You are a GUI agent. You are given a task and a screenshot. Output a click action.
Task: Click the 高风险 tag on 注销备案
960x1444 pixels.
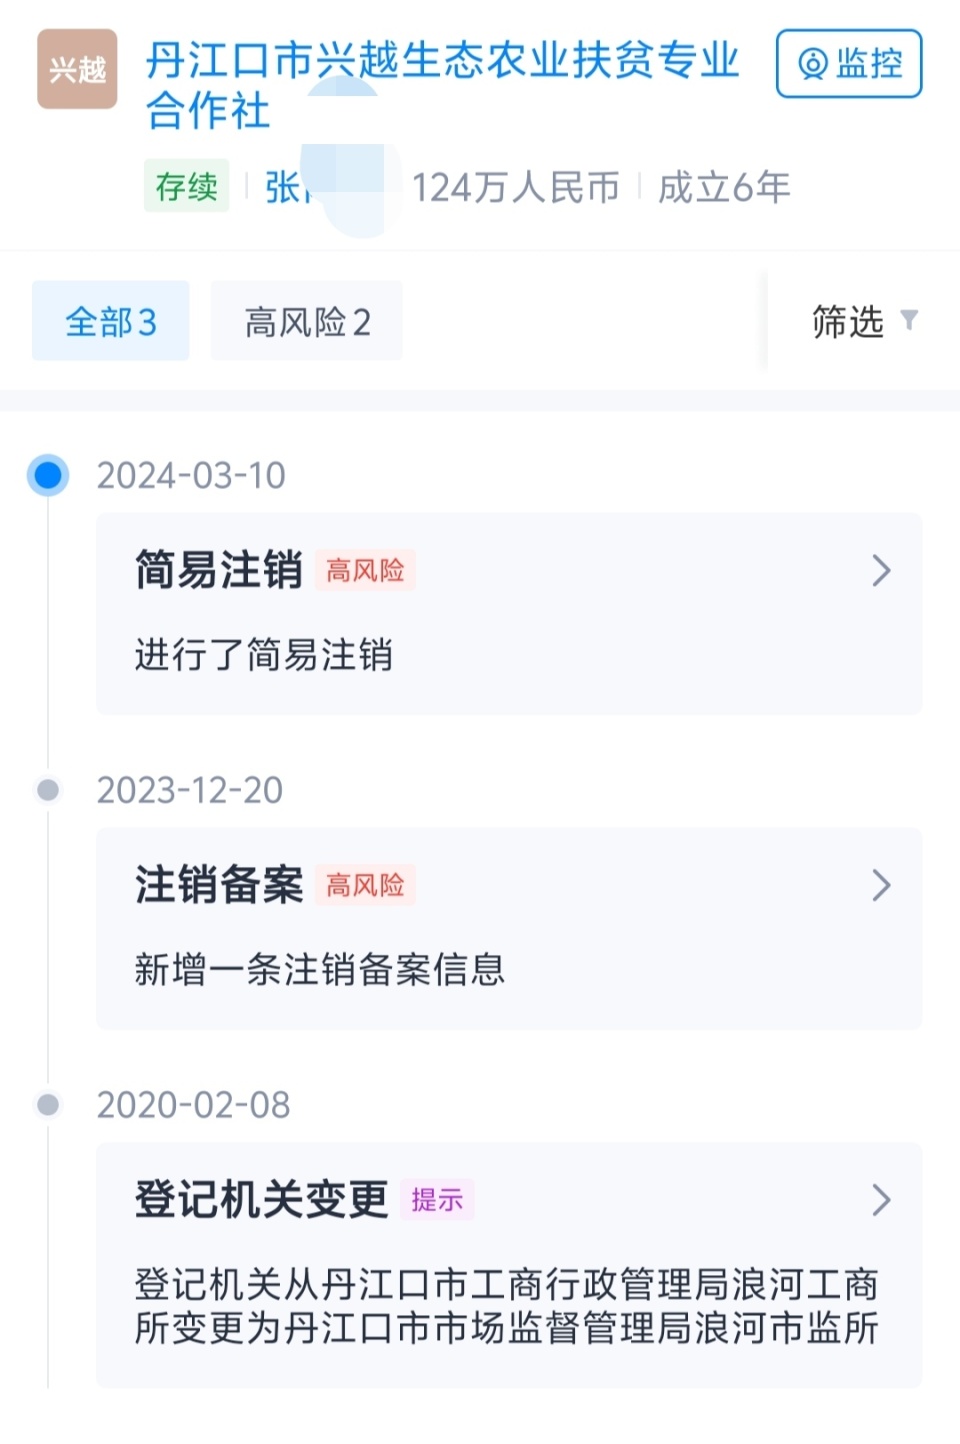click(x=365, y=885)
